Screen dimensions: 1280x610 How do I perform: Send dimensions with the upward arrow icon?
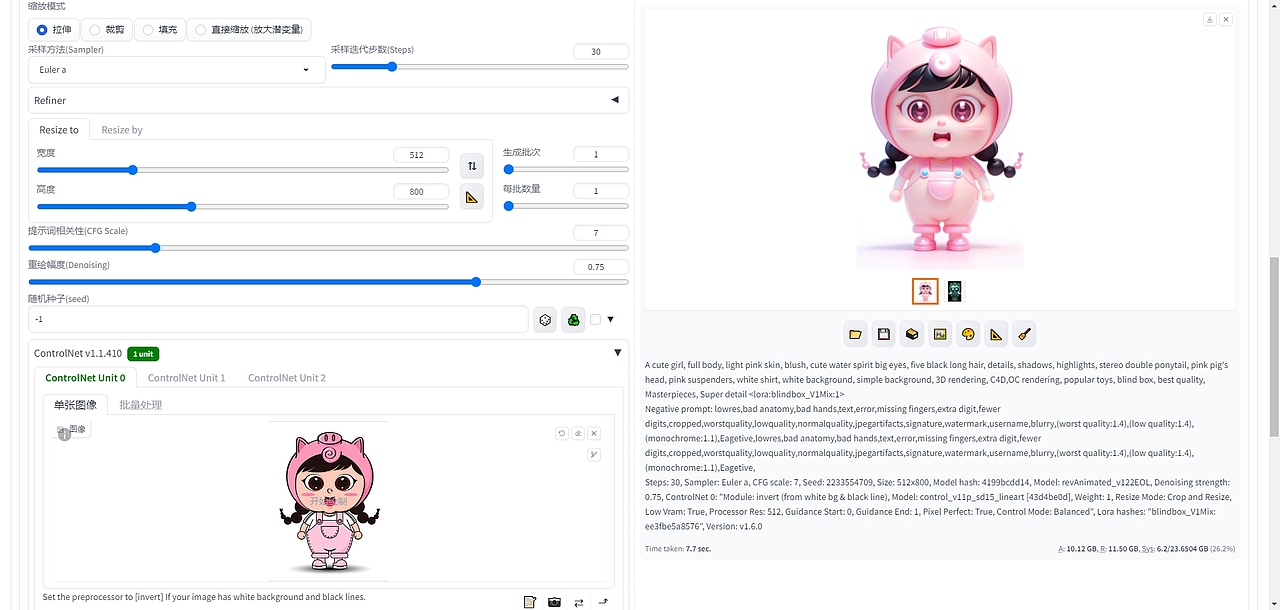click(603, 602)
